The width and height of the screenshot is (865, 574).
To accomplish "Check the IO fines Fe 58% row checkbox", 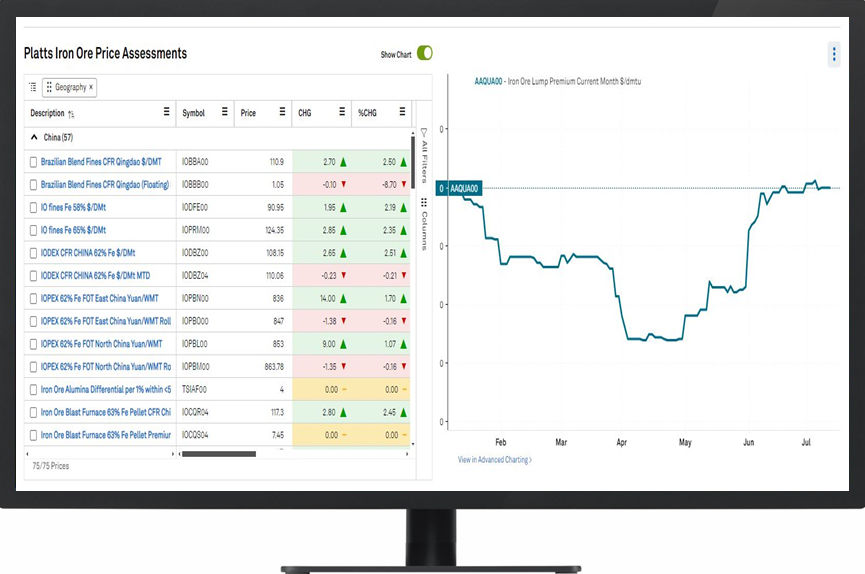I will tap(33, 207).
